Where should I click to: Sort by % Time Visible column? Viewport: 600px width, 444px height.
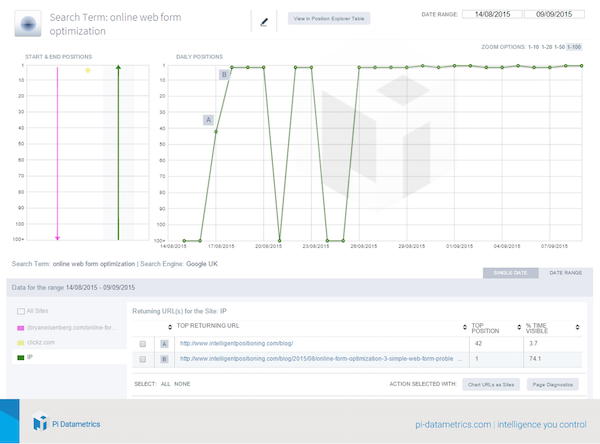tap(536, 328)
